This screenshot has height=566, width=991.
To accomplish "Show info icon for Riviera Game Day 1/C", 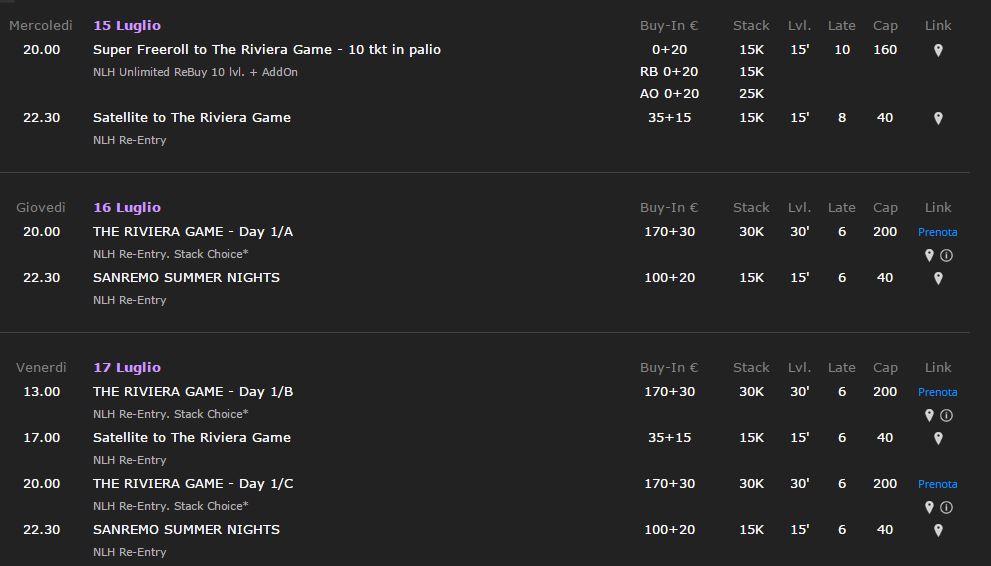I will (x=946, y=507).
